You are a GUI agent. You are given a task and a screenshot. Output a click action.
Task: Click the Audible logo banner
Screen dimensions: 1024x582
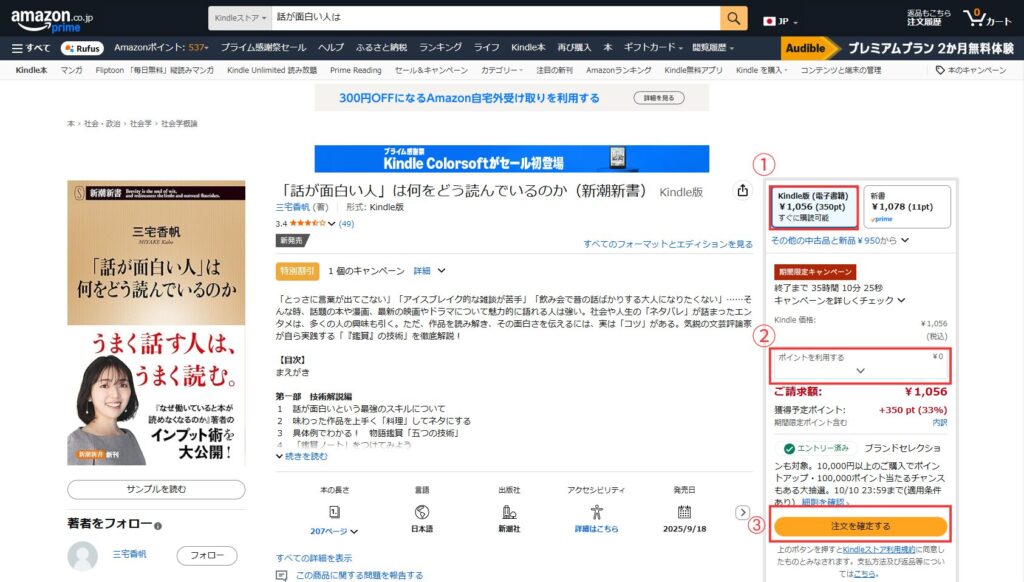tap(805, 48)
